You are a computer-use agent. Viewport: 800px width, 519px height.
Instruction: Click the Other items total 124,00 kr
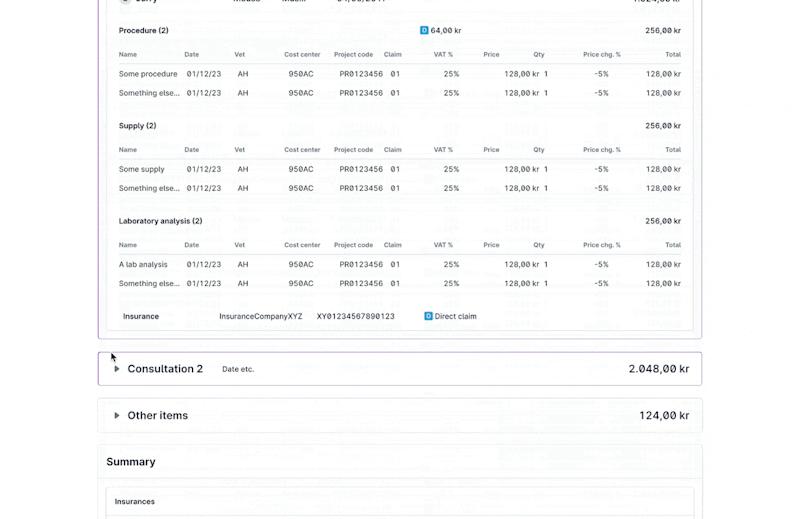664,415
